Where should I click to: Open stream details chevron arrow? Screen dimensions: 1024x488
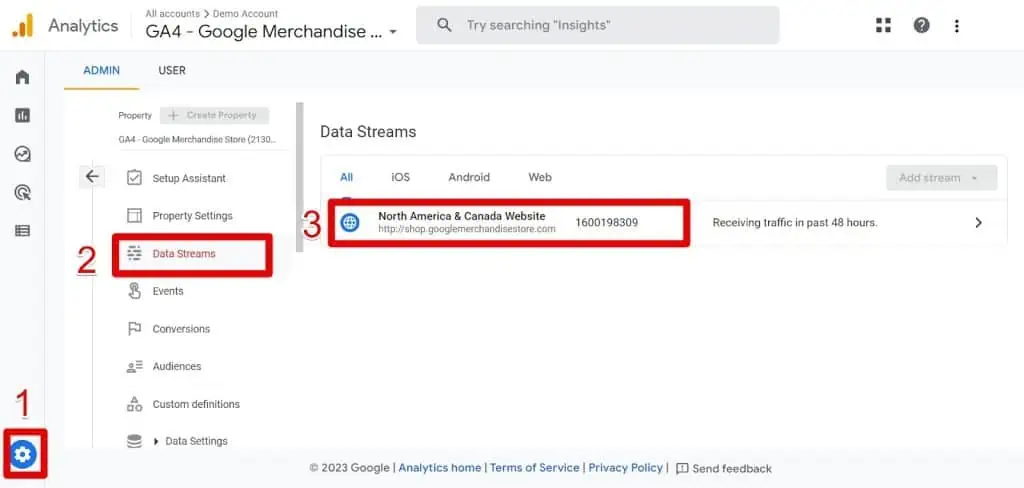978,223
